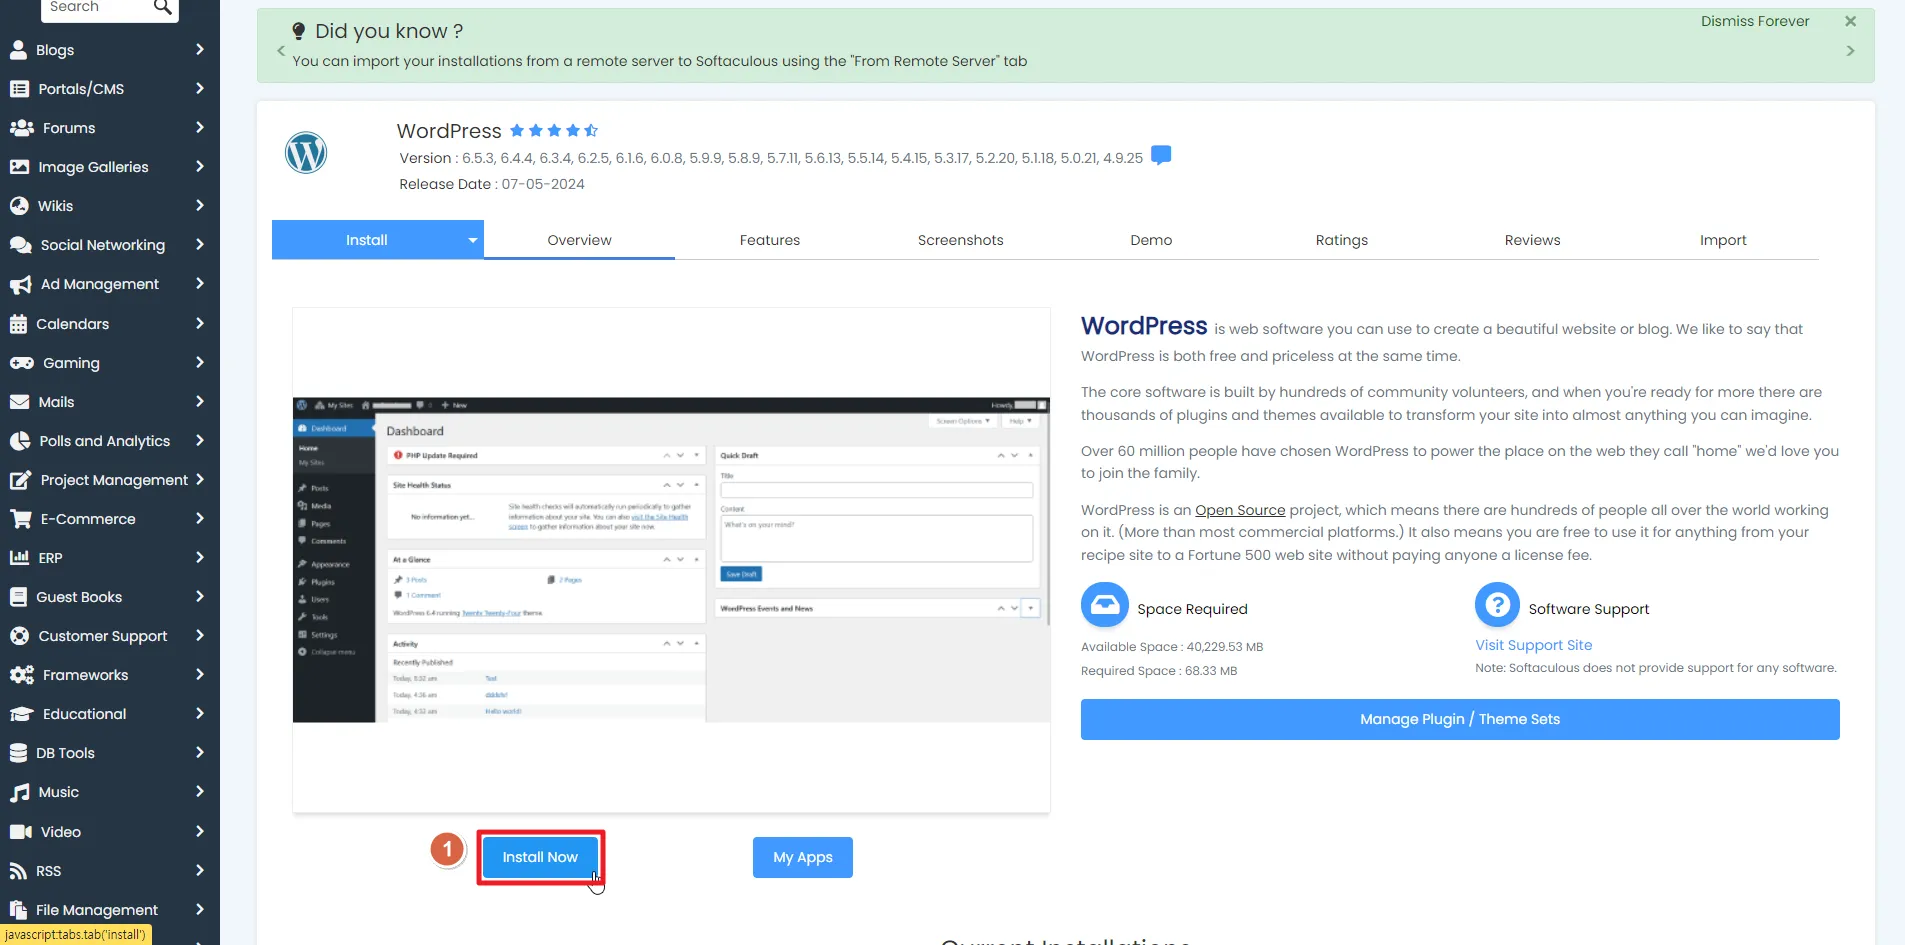Click the Wikis globe icon
This screenshot has width=1905, height=945.
pos(19,206)
